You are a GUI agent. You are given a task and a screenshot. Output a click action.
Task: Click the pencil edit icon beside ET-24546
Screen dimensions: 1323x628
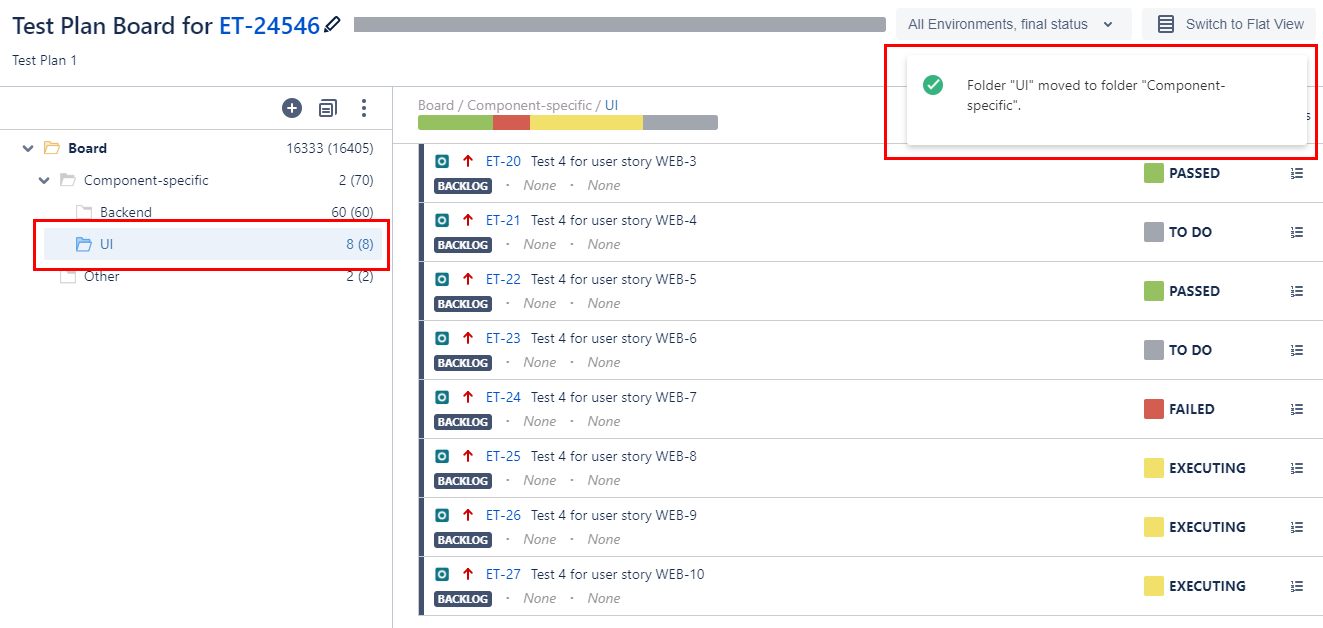click(x=333, y=25)
